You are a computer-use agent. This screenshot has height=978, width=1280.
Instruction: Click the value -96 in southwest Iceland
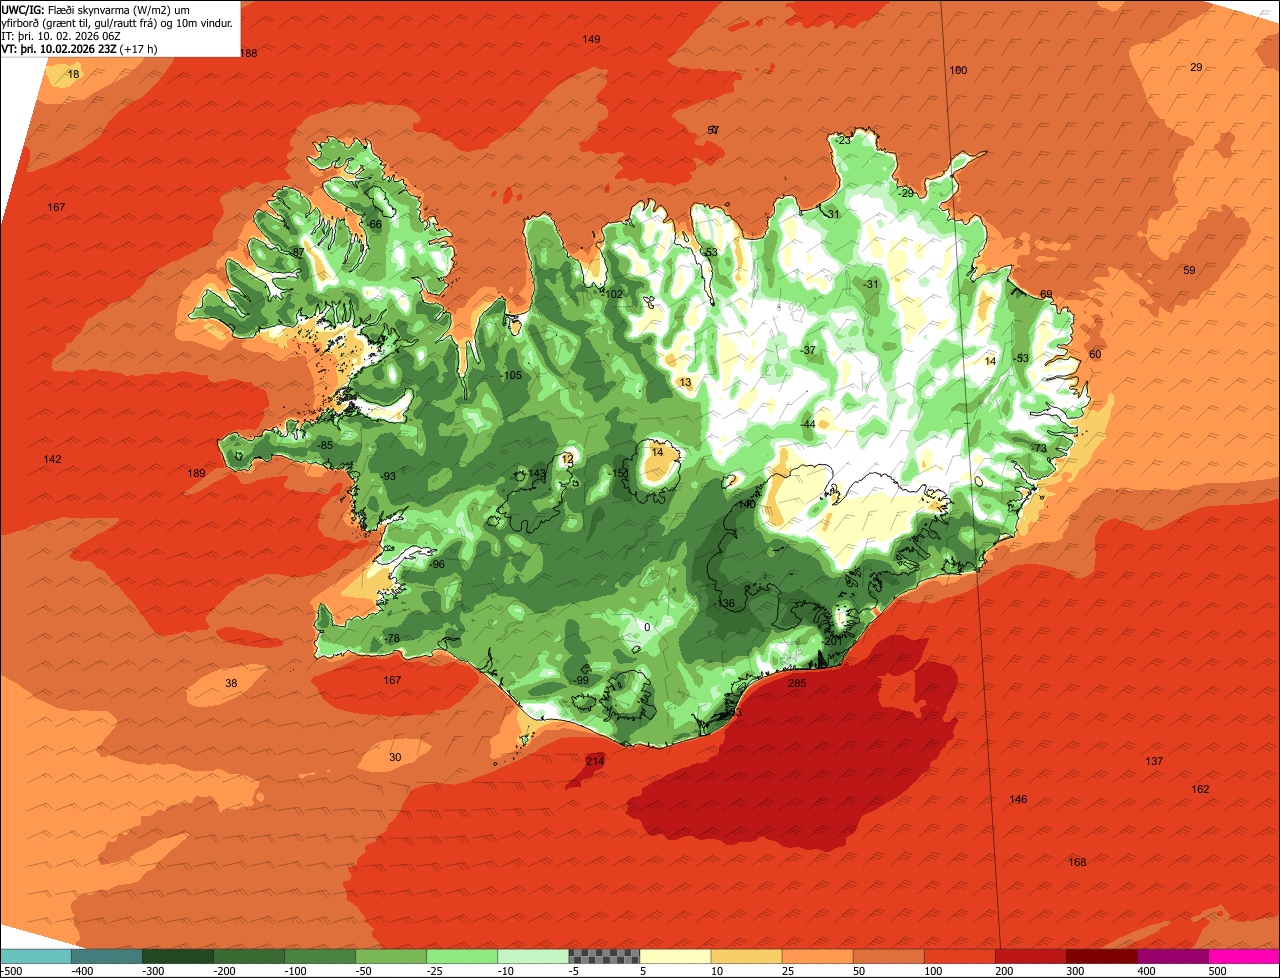point(436,564)
